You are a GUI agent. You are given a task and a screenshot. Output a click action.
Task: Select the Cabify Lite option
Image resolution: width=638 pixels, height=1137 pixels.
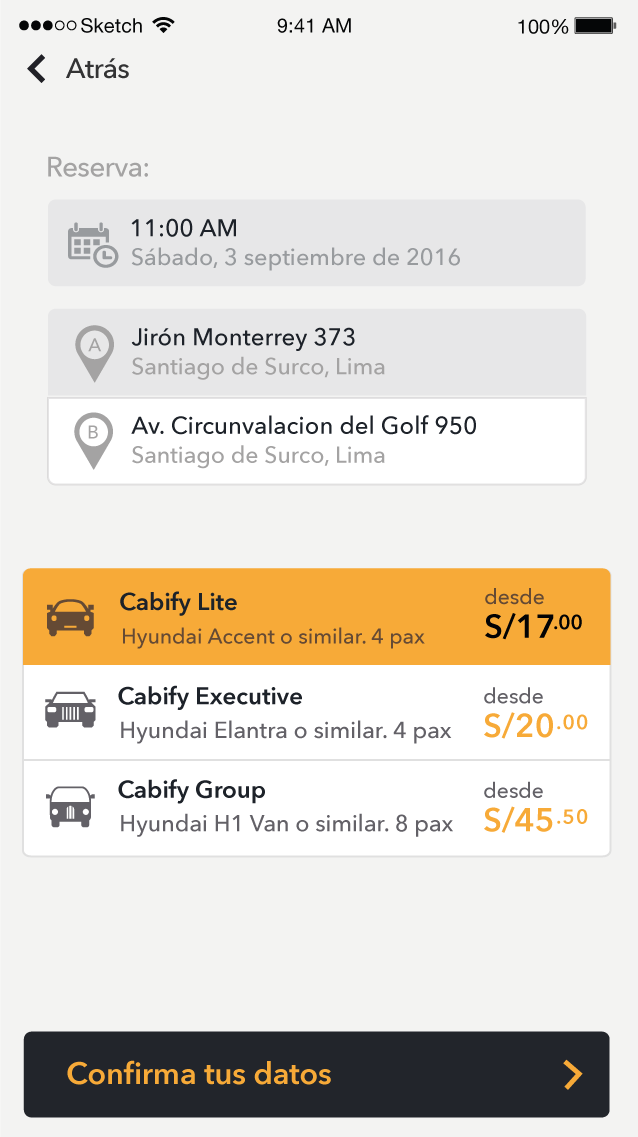click(x=300, y=617)
